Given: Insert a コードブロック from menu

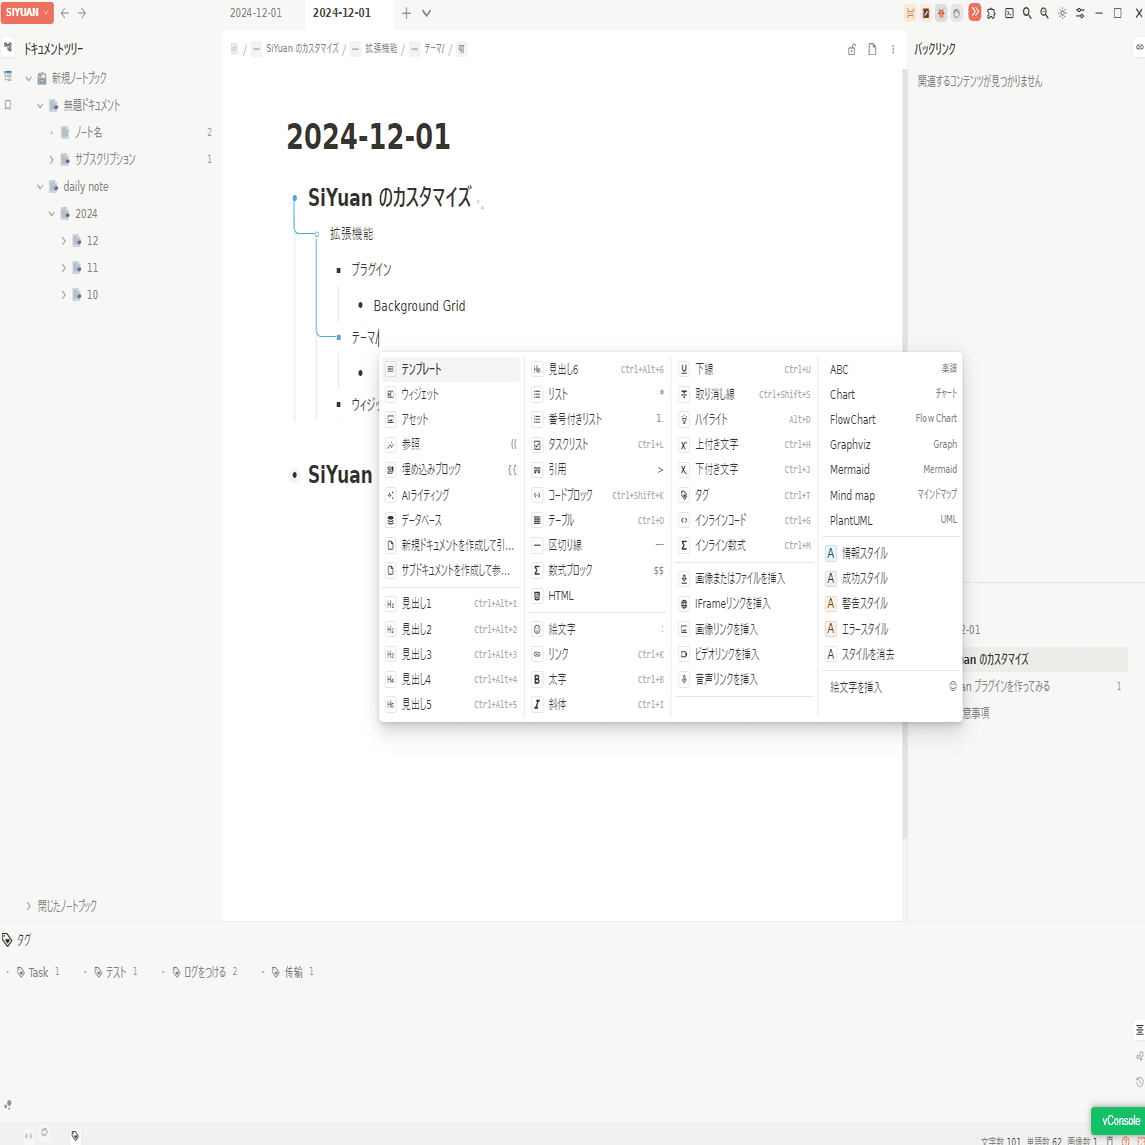Looking at the screenshot, I should pyautogui.click(x=598, y=495).
